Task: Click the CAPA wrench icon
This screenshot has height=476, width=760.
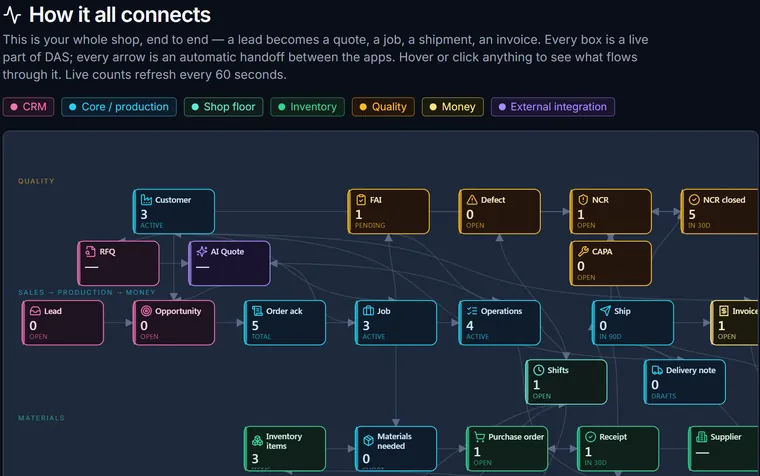Action: 583,252
